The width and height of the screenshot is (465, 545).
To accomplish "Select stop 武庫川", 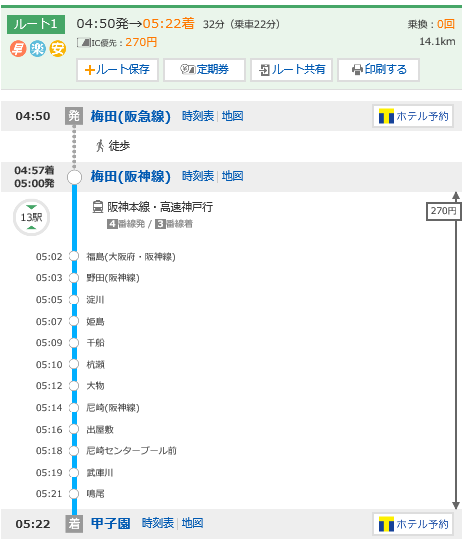I will click(x=100, y=473).
